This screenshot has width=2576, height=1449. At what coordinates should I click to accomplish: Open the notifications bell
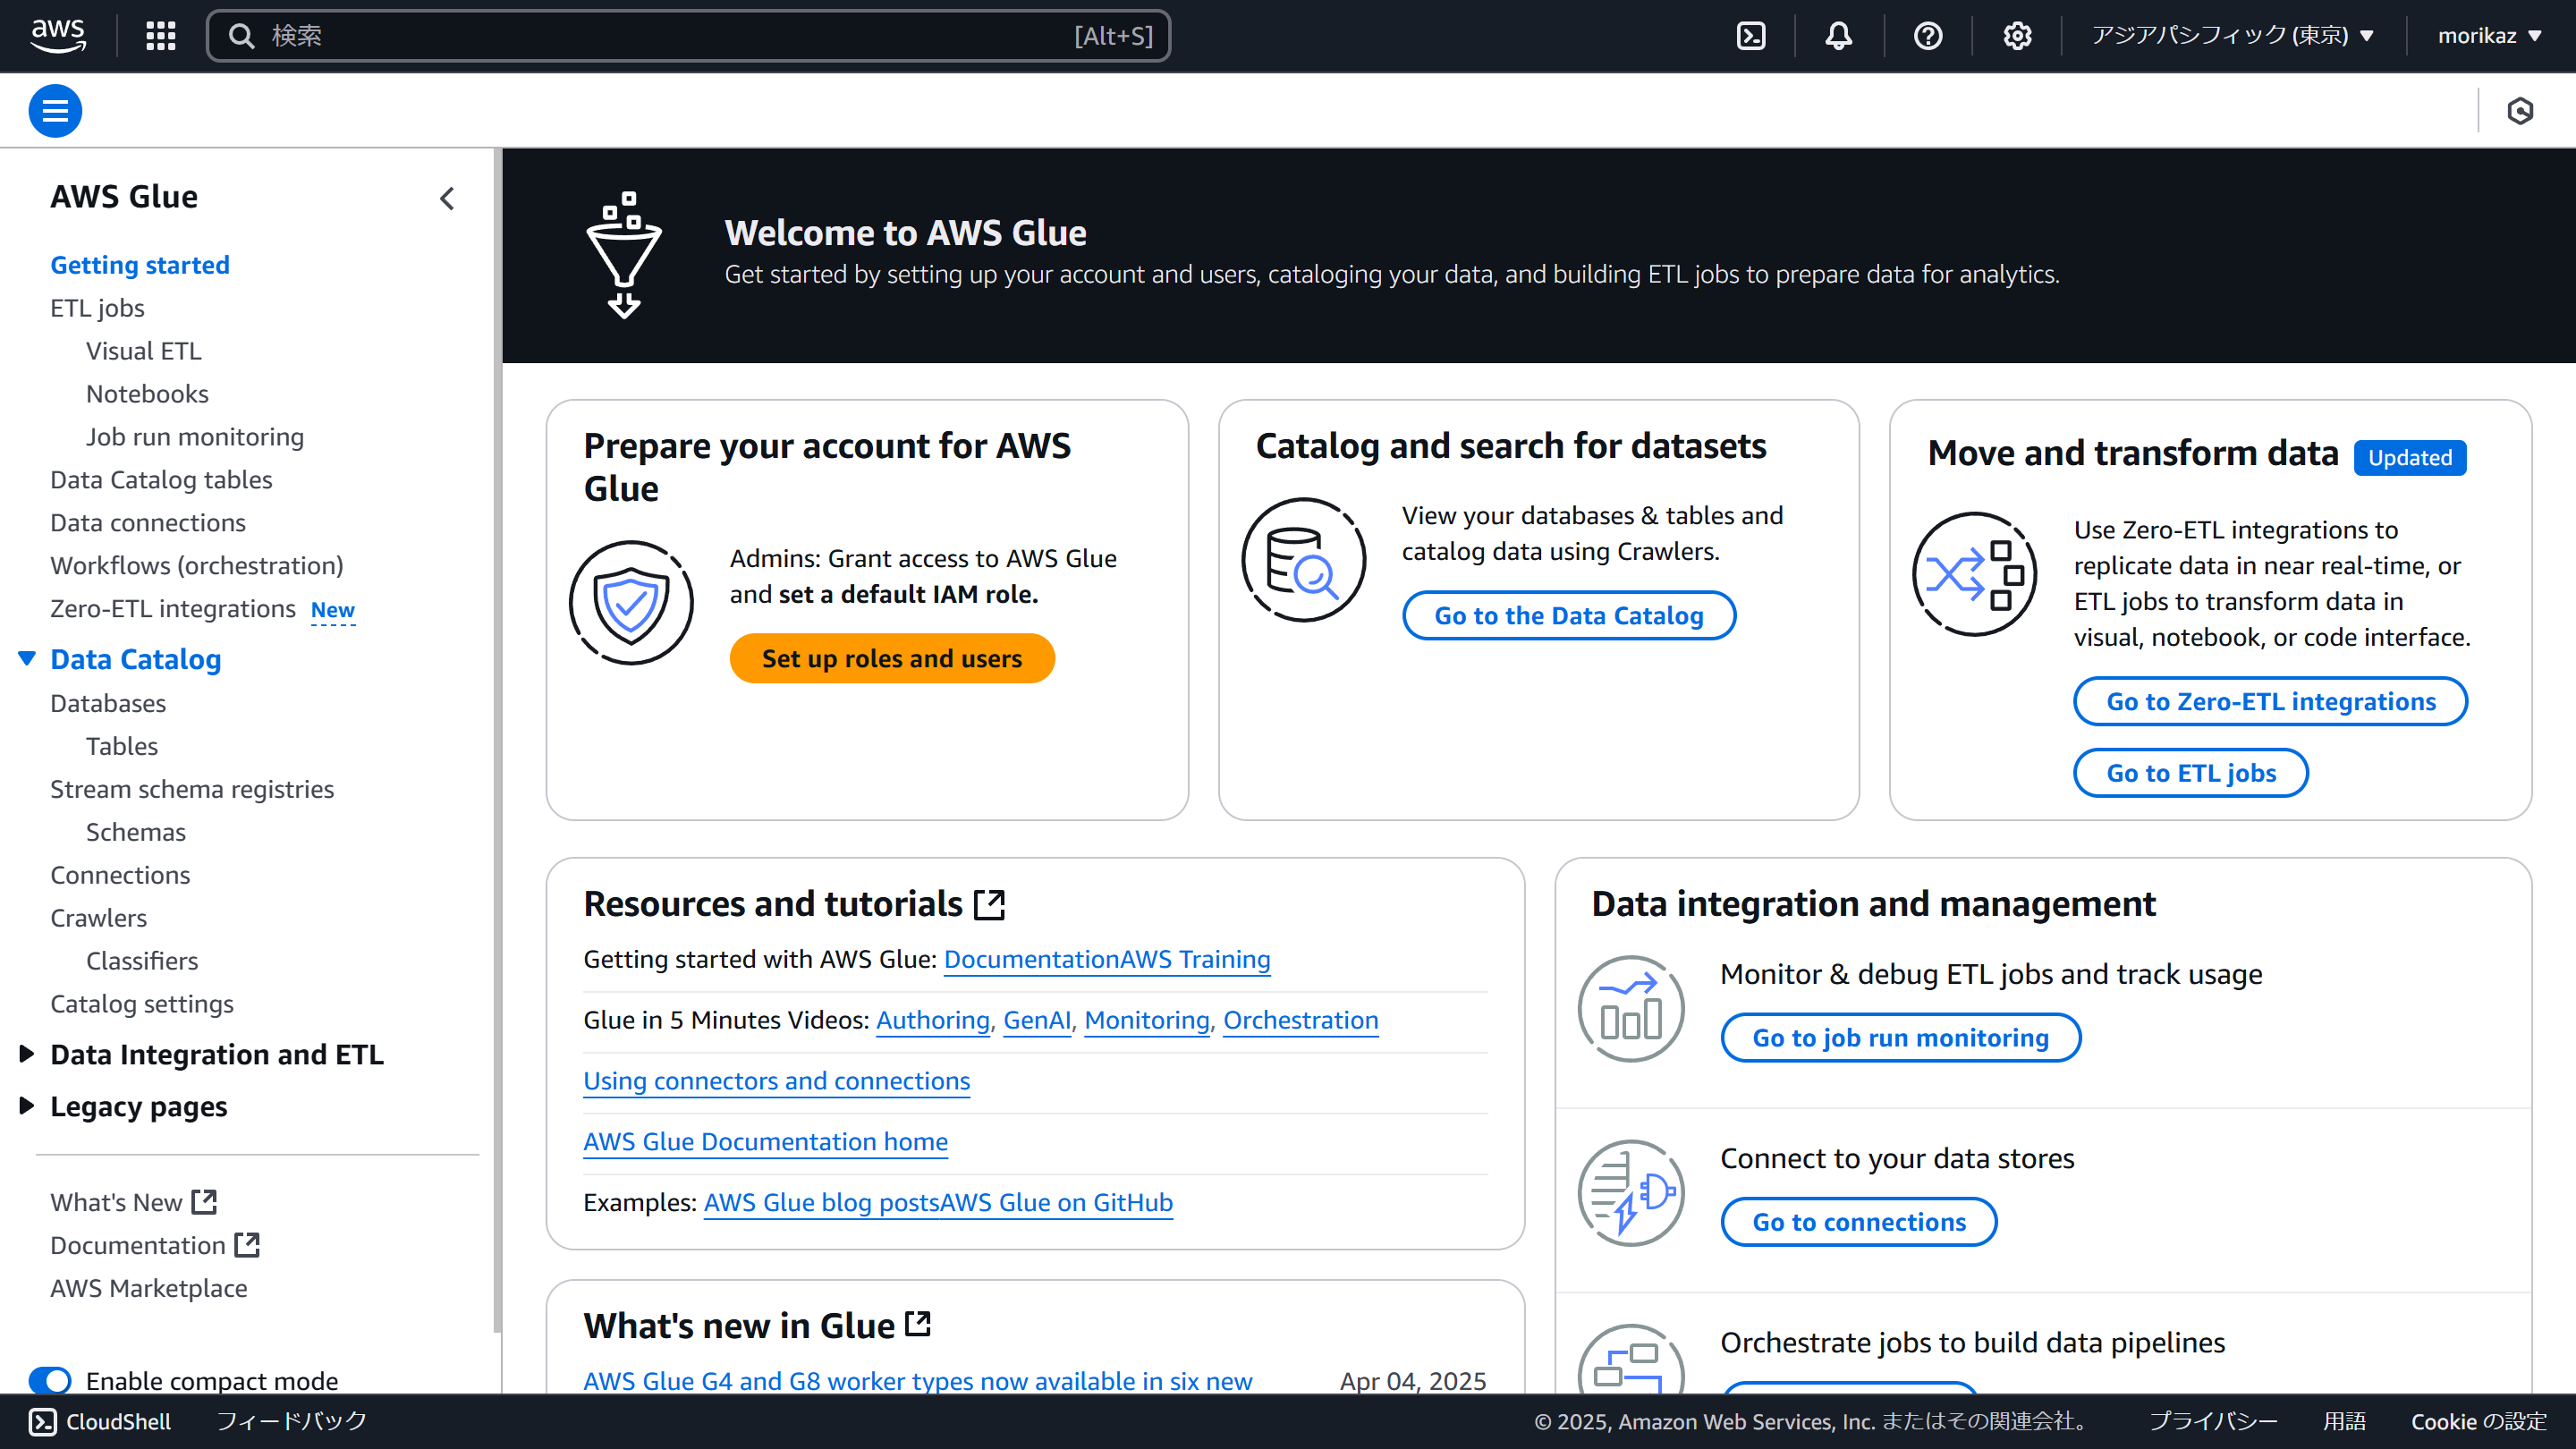pos(1838,36)
